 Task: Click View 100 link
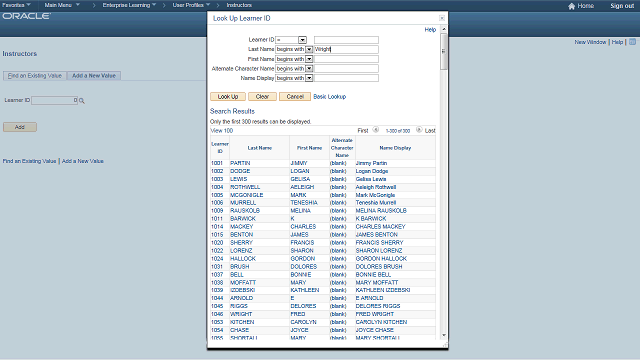click(x=222, y=131)
